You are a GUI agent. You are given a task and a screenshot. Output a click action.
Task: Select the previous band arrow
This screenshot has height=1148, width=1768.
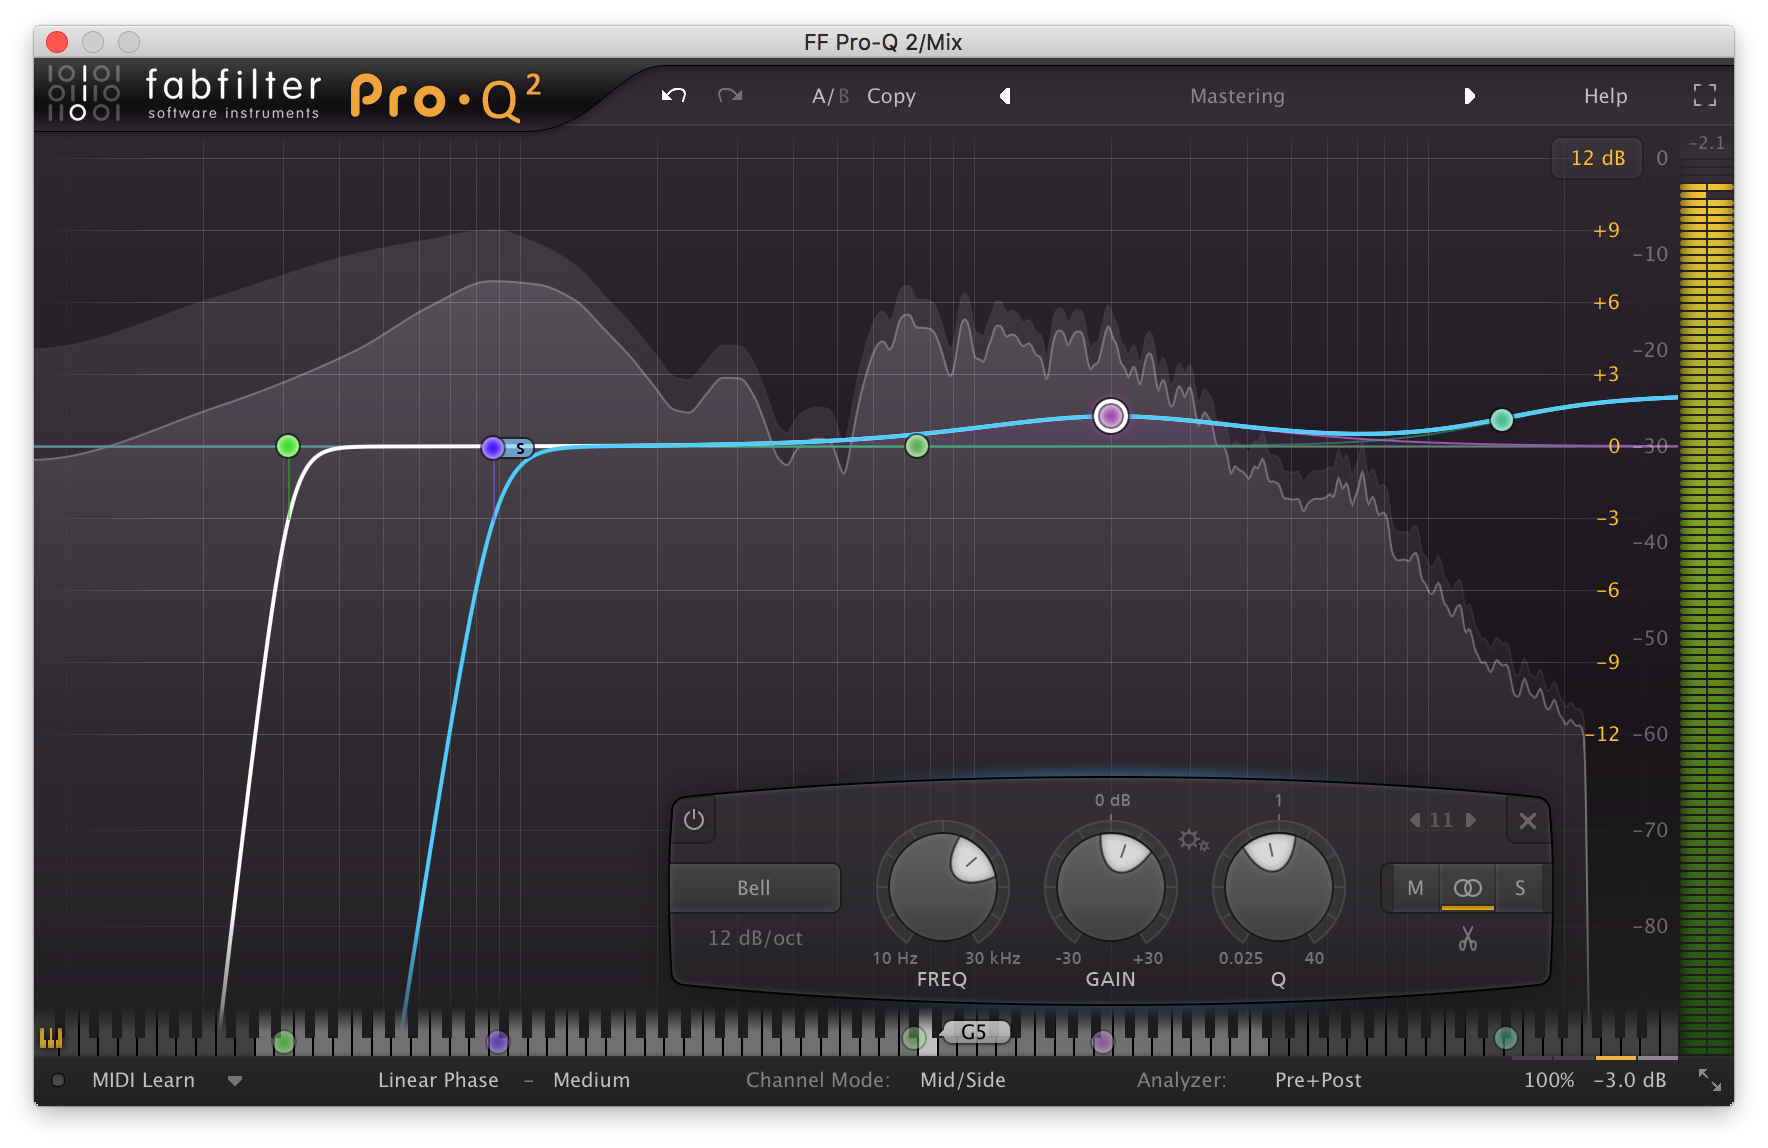point(1415,820)
